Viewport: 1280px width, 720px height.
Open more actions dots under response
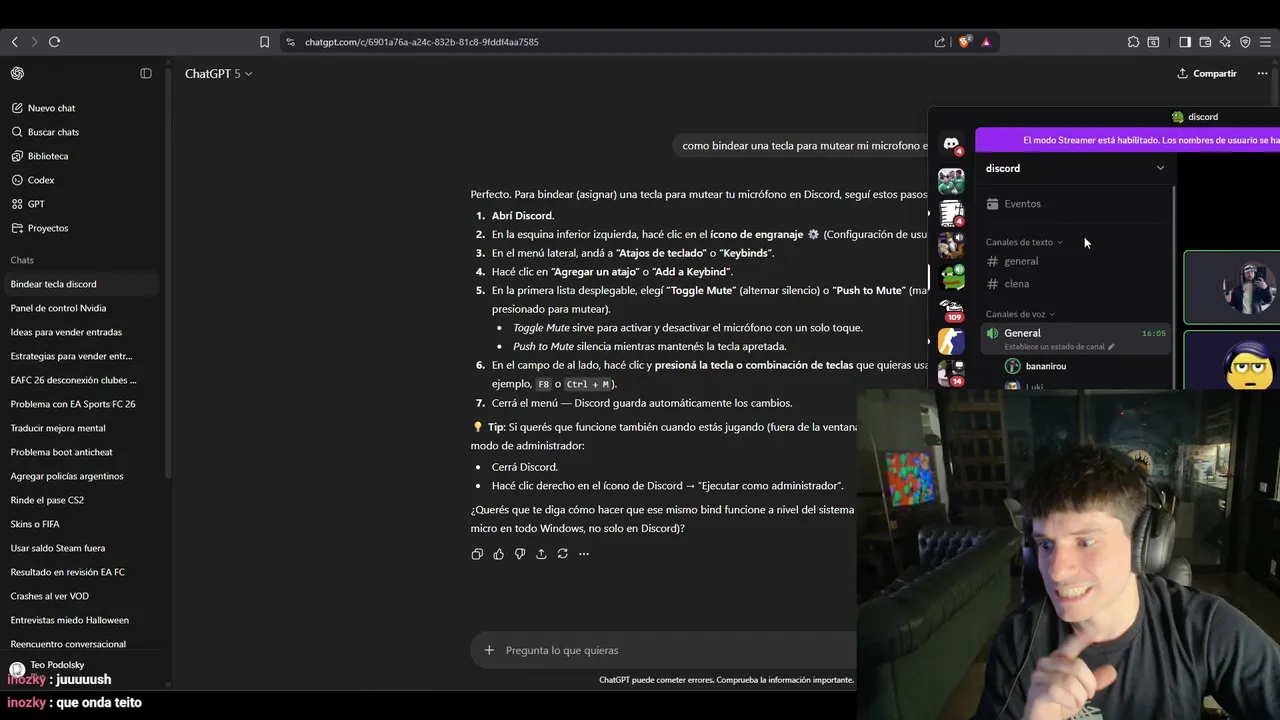pos(584,554)
